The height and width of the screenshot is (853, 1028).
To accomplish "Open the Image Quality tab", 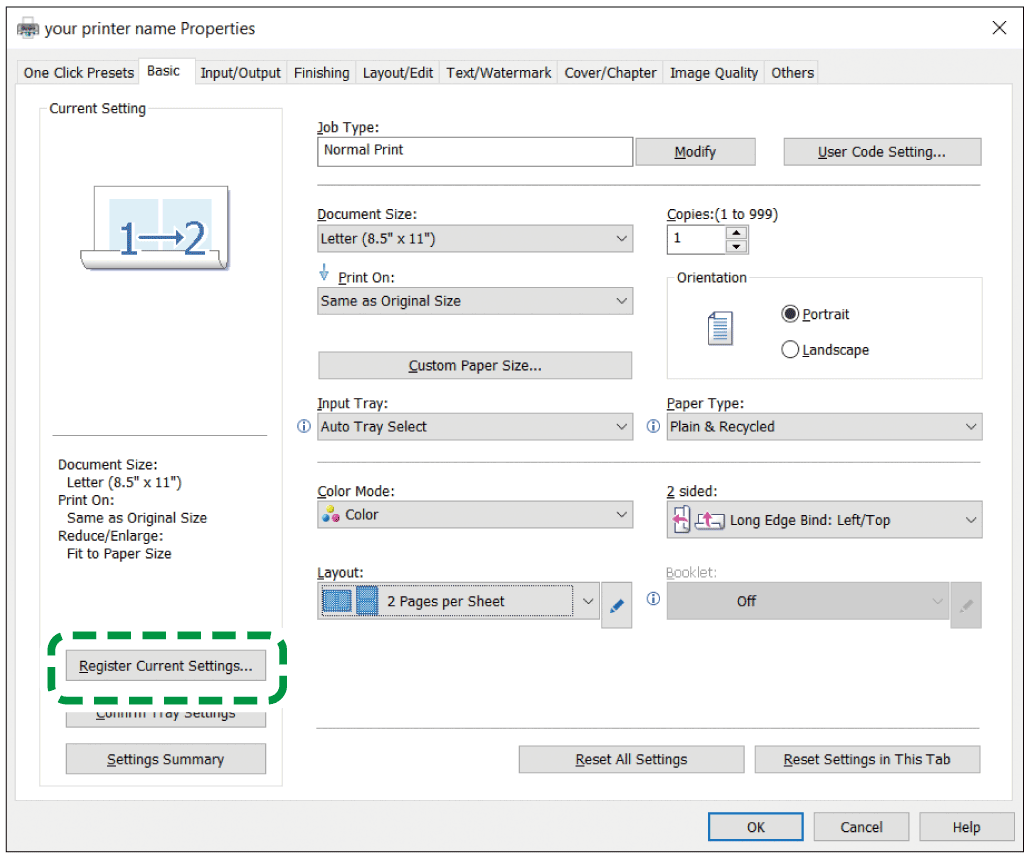I will click(714, 73).
